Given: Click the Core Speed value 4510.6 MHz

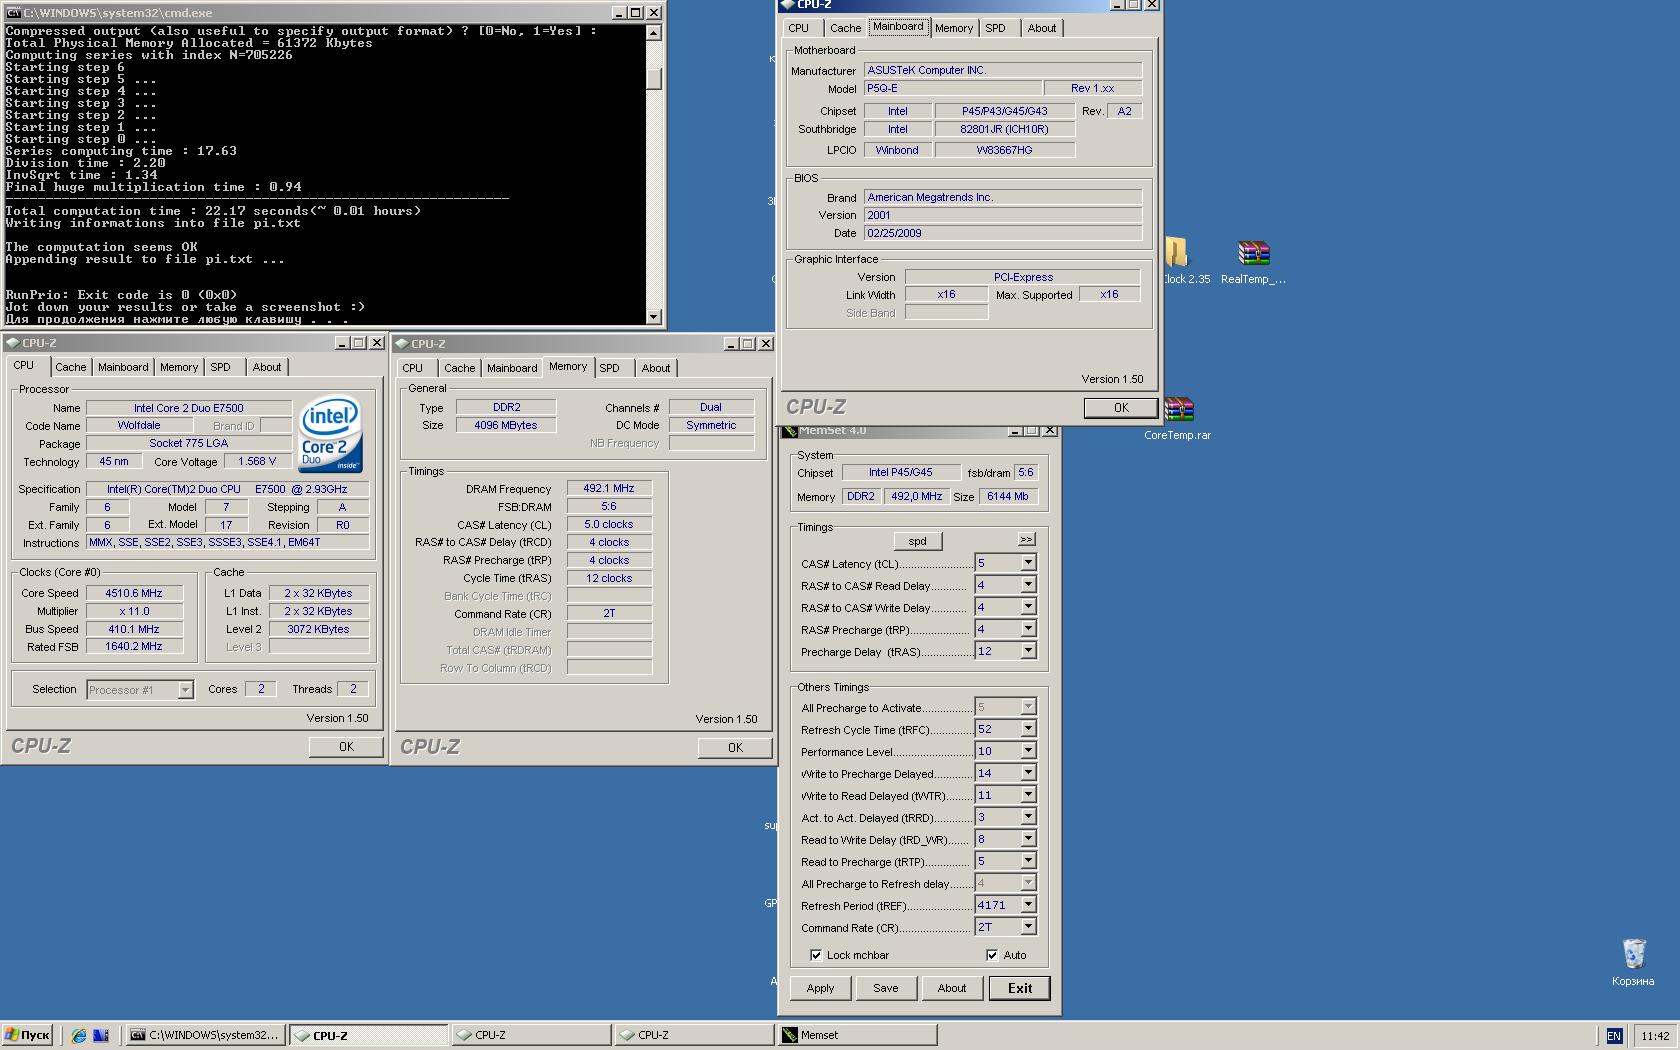Looking at the screenshot, I should point(134,593).
